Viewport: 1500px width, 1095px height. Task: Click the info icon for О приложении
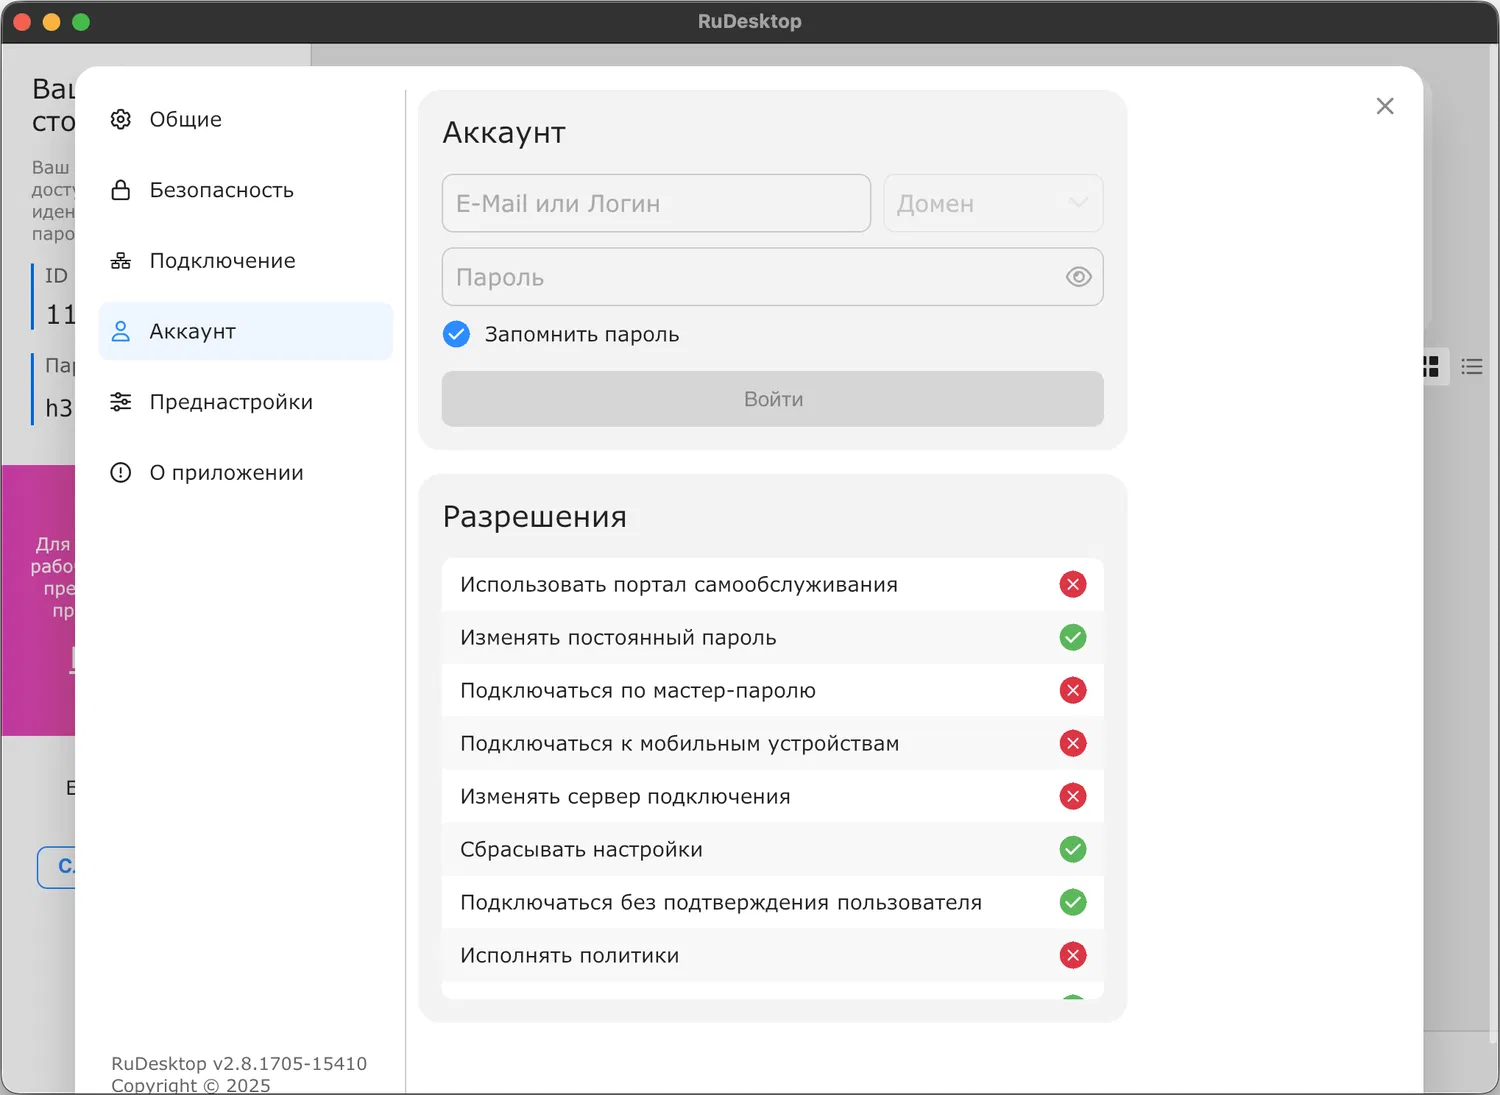point(121,473)
